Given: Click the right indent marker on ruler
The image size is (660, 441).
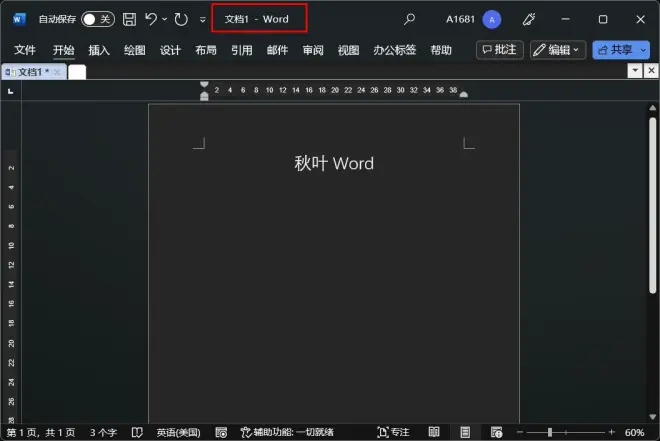Looking at the screenshot, I should (464, 94).
